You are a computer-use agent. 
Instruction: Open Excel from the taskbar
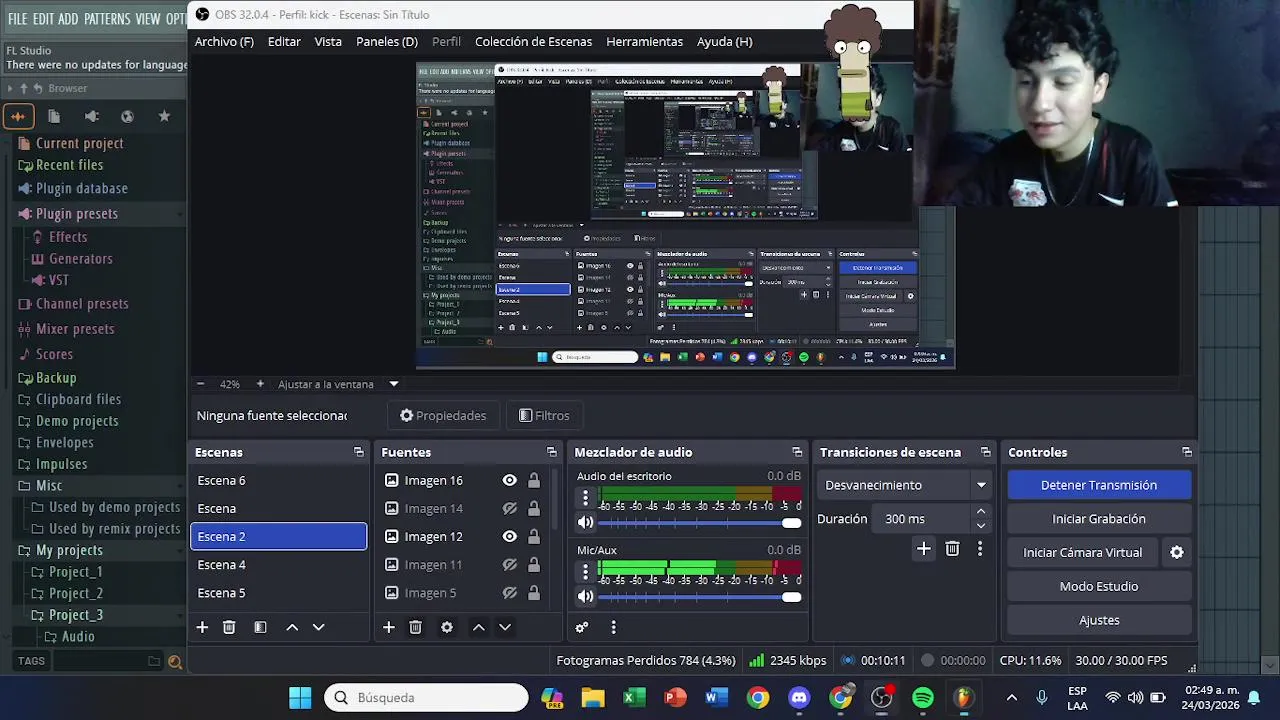coord(634,698)
